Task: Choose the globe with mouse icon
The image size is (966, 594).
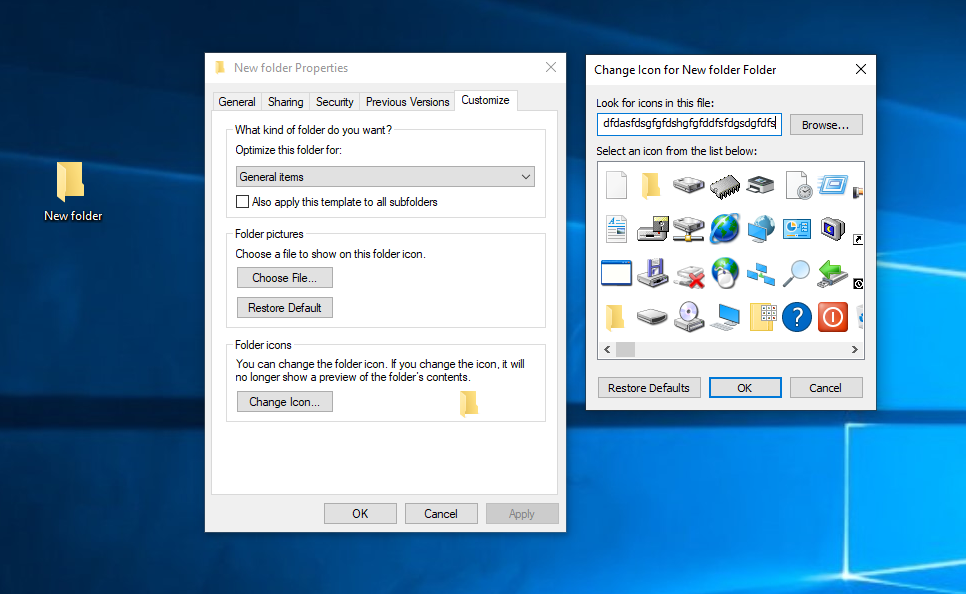Action: (724, 275)
